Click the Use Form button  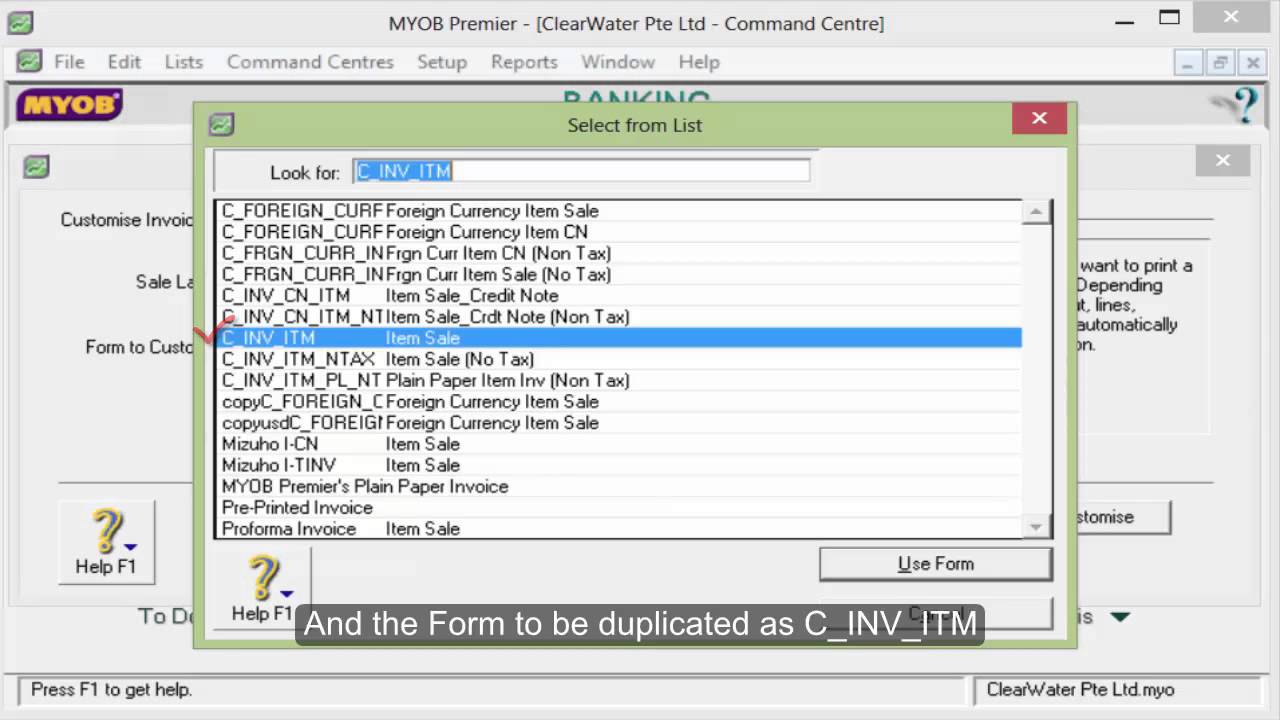click(x=936, y=564)
